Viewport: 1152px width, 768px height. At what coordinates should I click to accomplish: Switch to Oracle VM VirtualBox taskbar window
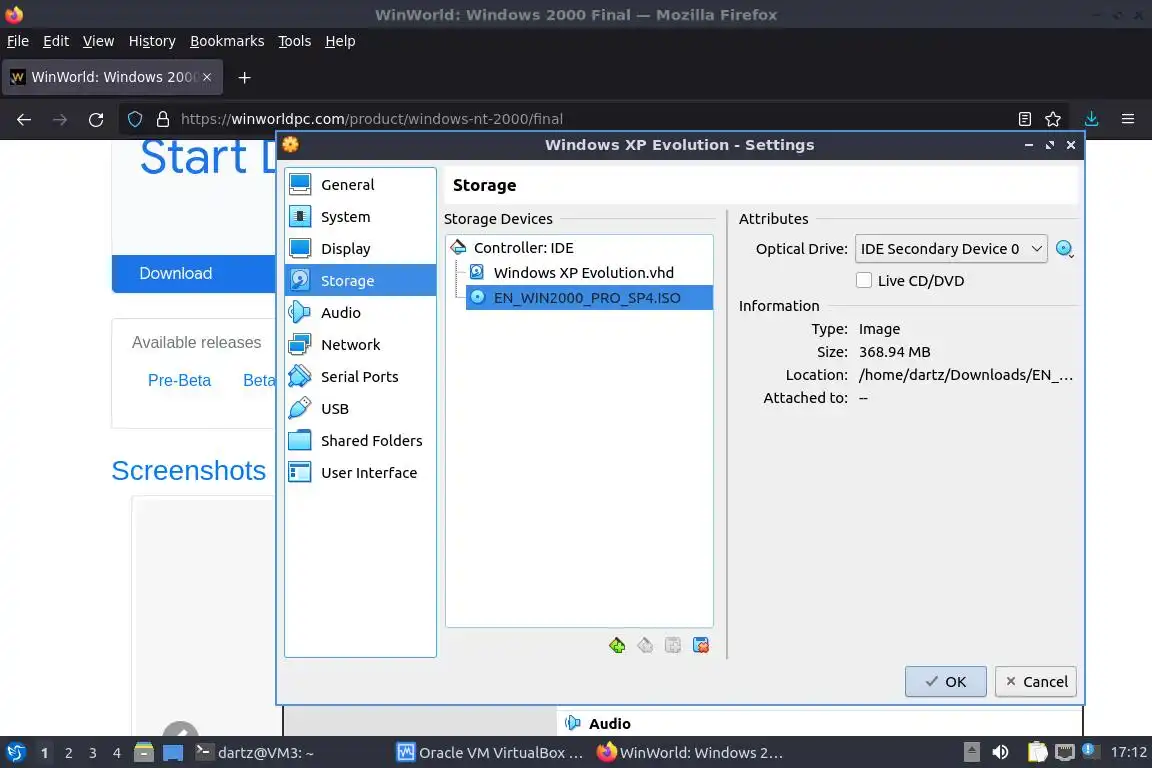(x=490, y=753)
